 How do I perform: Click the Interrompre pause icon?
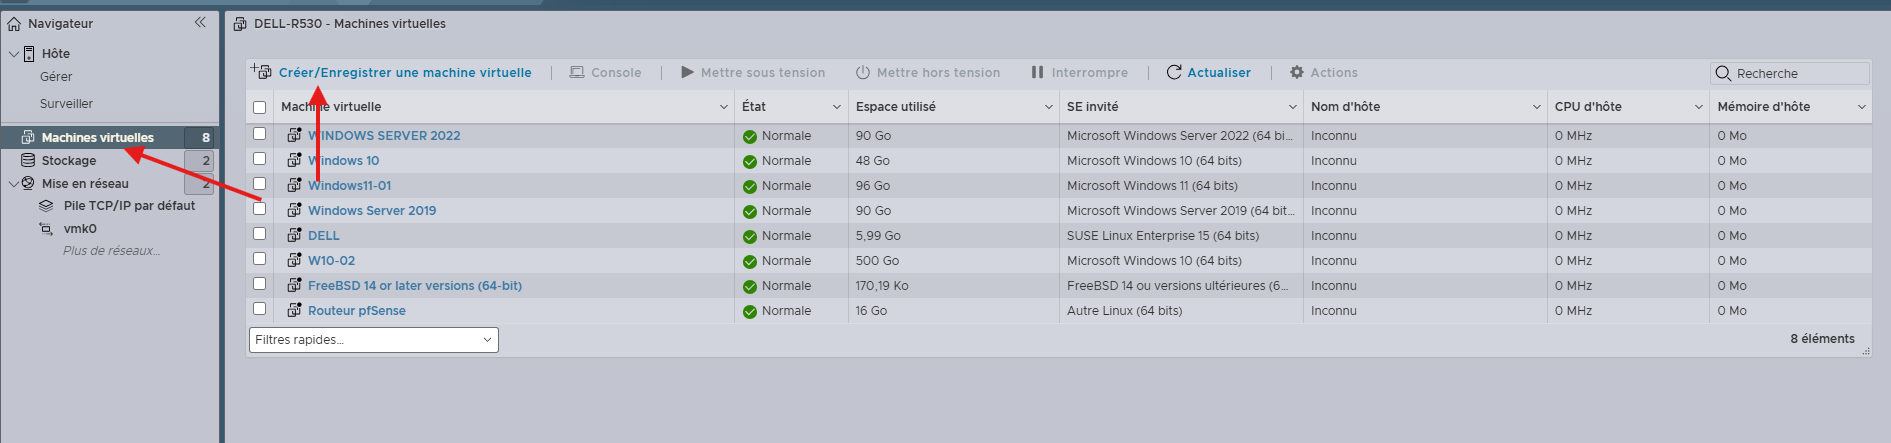click(1037, 72)
